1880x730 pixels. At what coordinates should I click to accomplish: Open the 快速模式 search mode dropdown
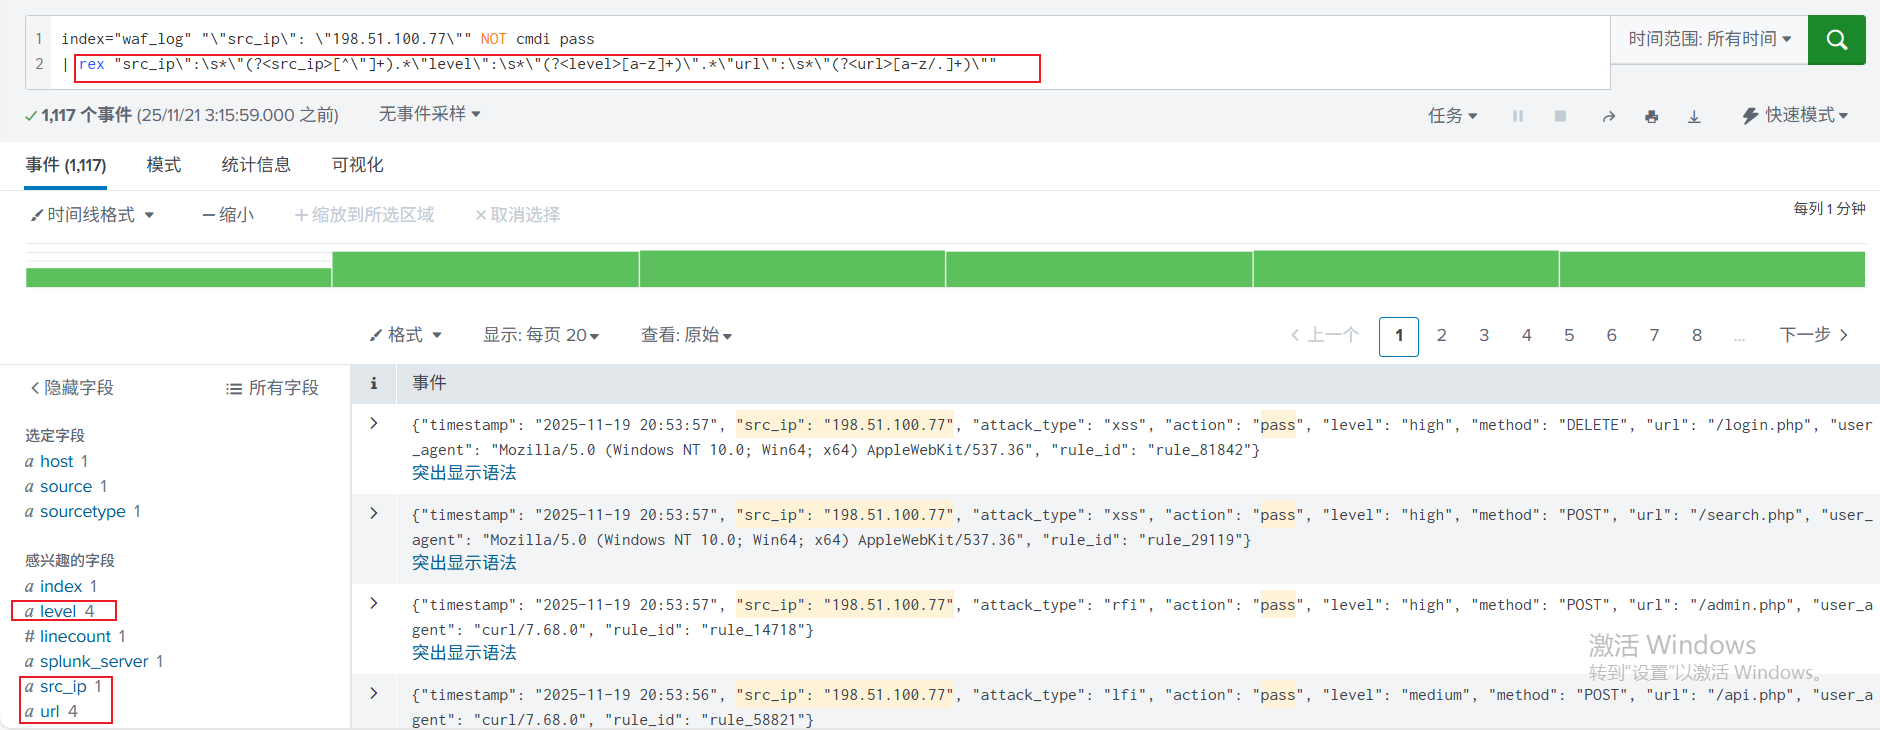[1795, 115]
